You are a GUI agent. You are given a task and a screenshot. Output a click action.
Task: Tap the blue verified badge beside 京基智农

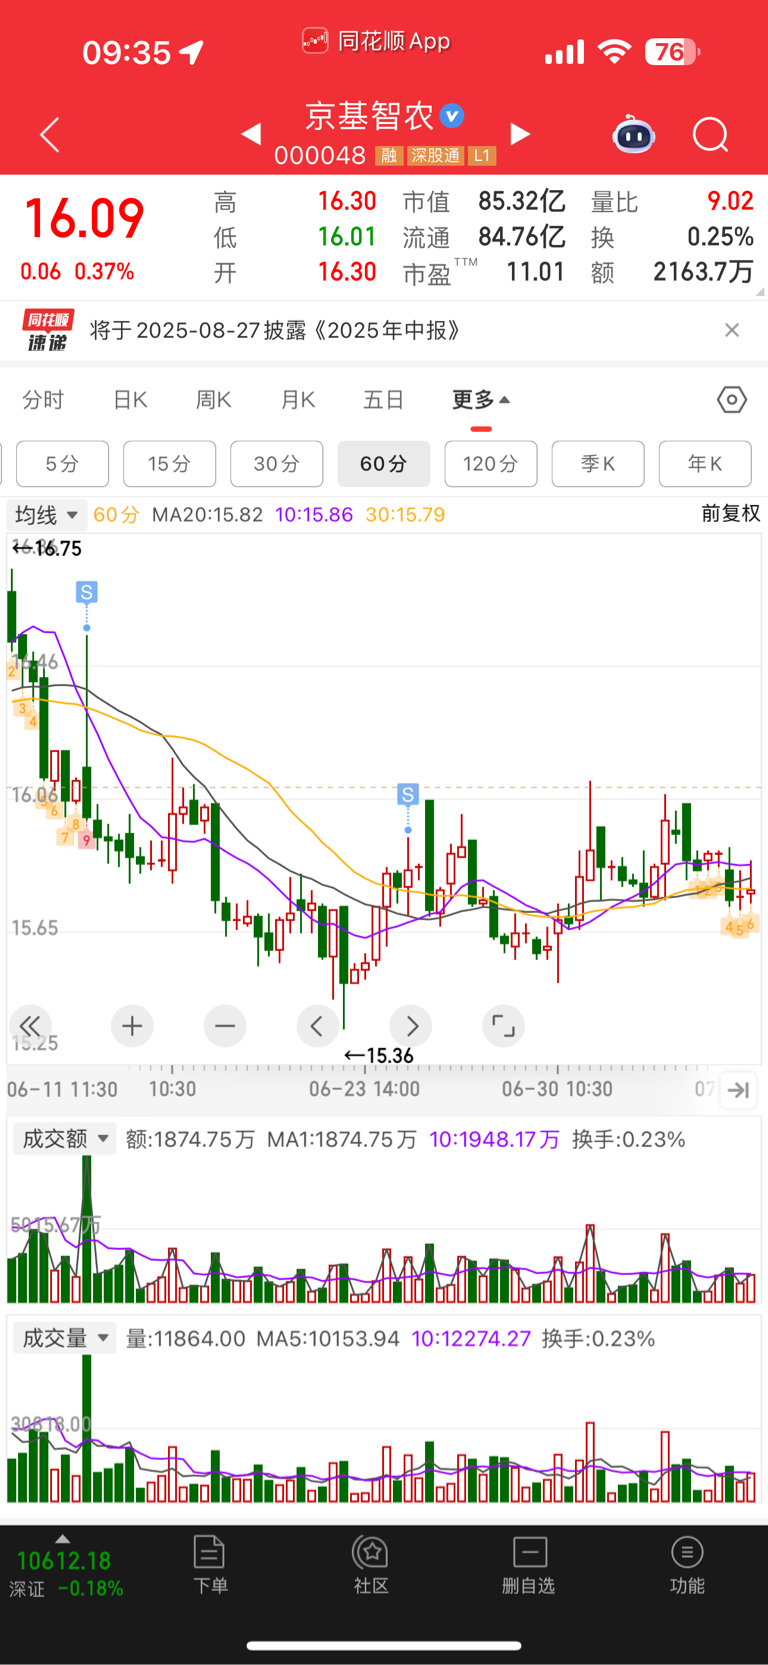coord(452,116)
